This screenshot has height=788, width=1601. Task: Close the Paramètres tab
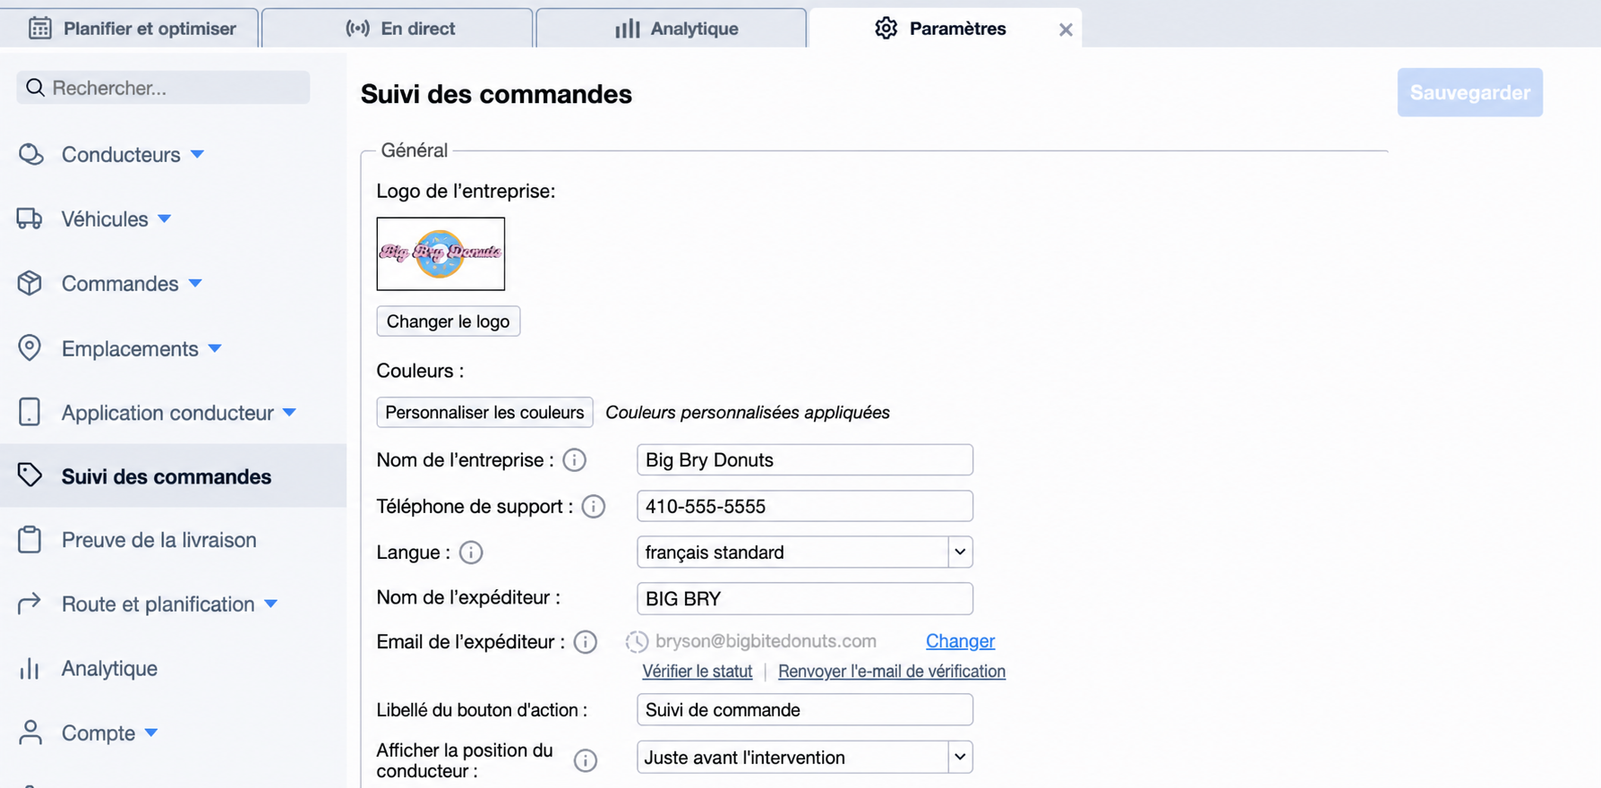click(1066, 30)
